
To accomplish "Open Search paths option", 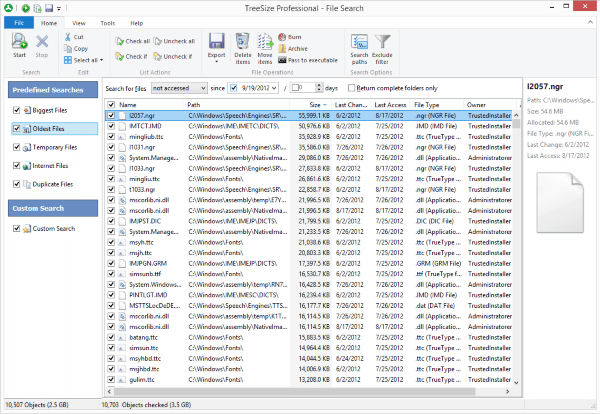I will coord(359,48).
